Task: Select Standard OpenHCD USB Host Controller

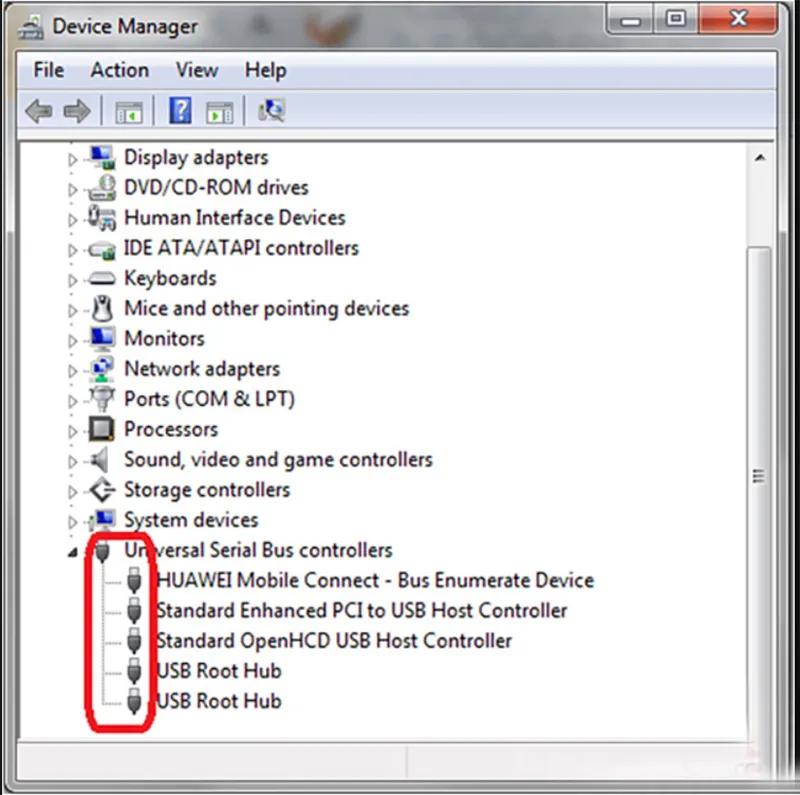Action: [334, 640]
